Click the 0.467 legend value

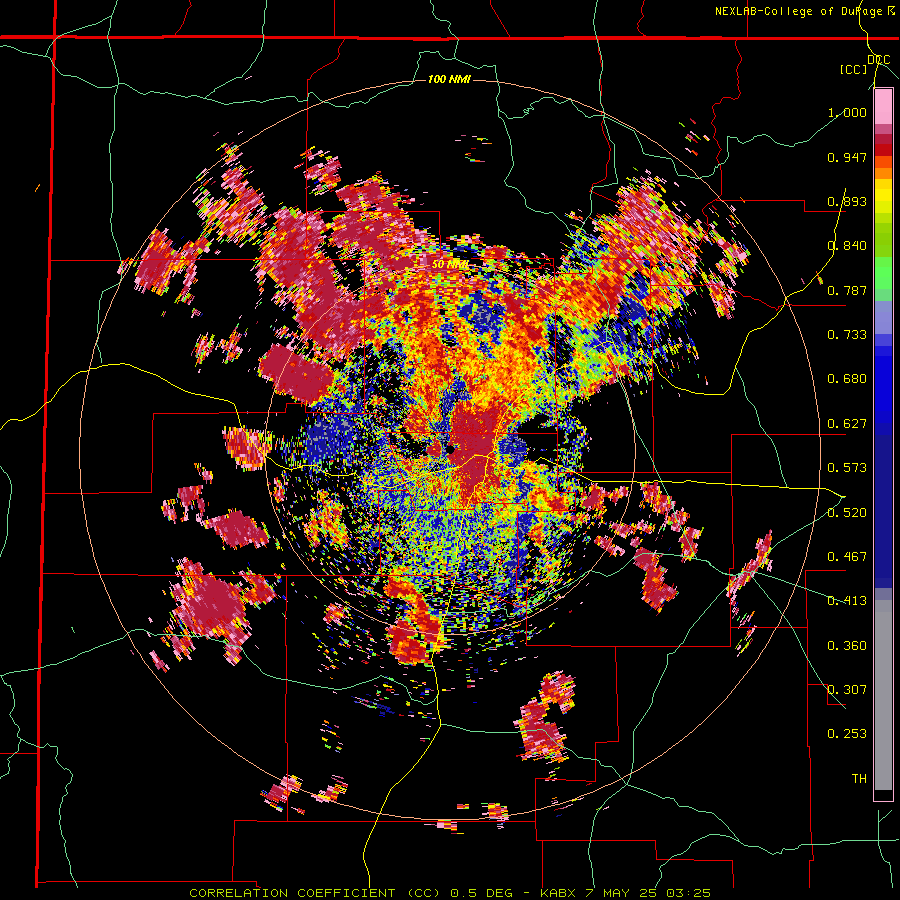point(847,557)
